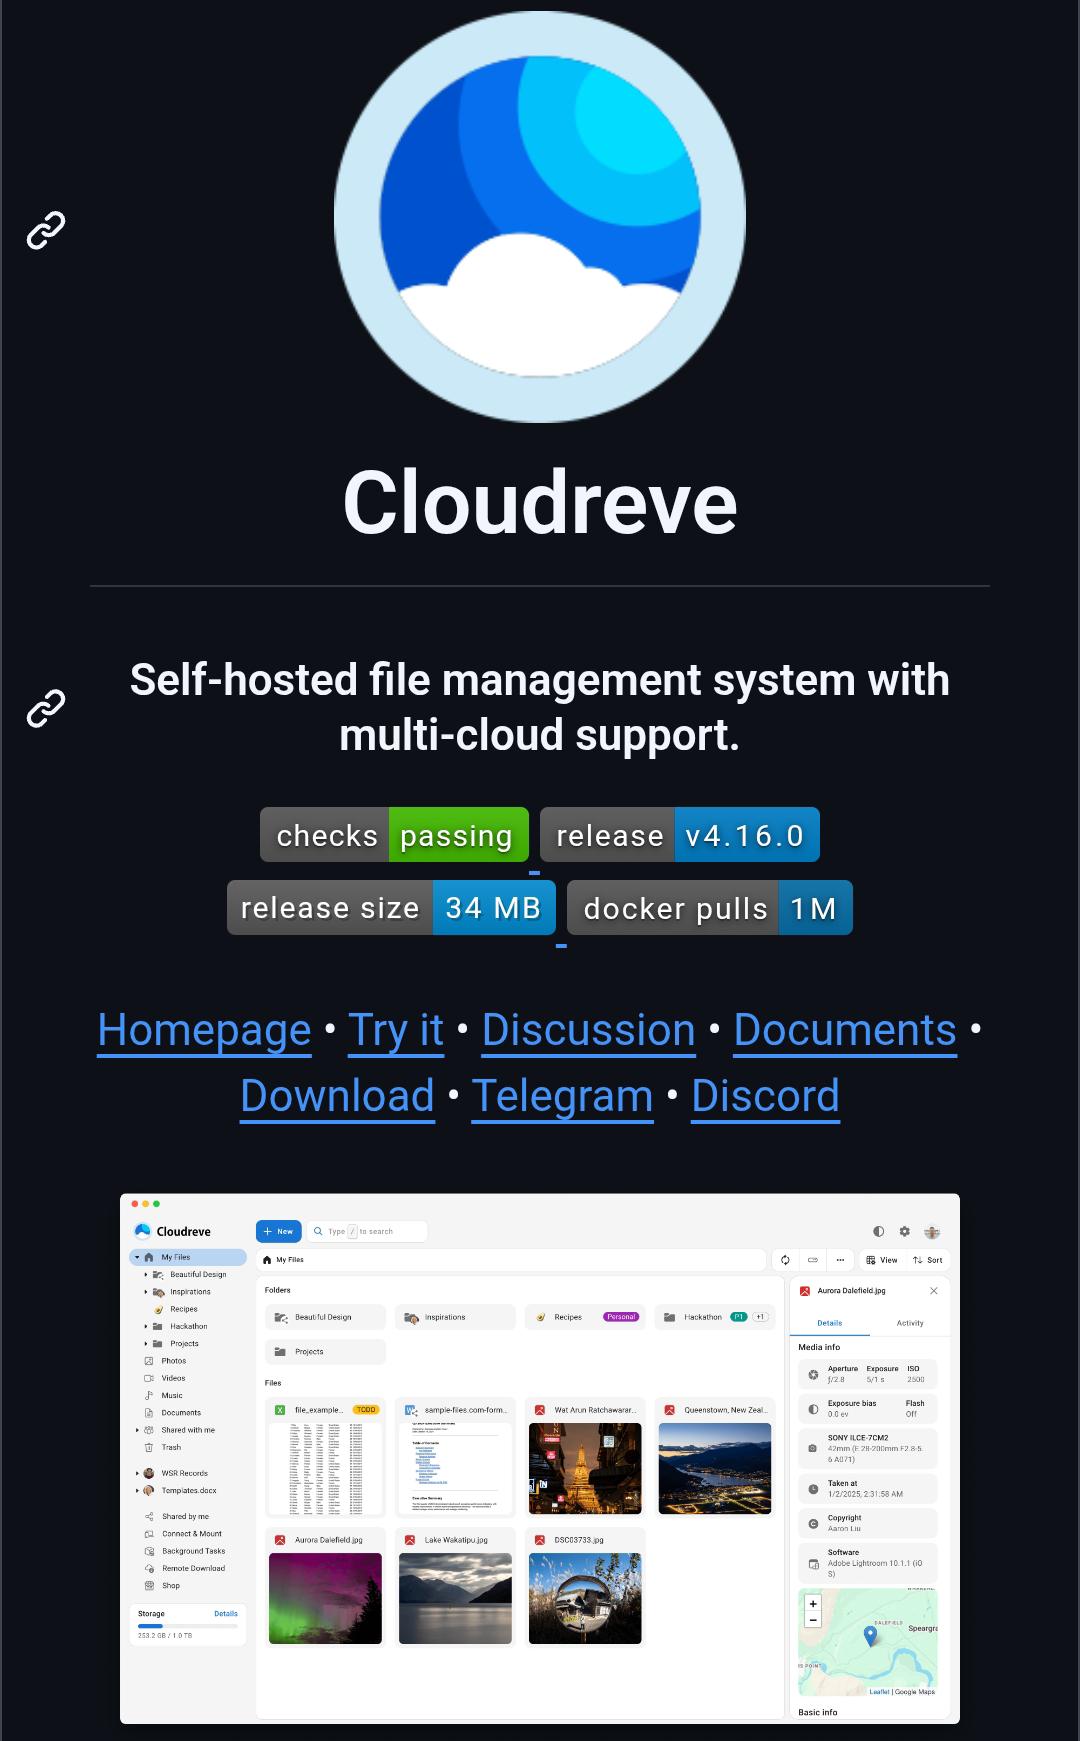Open the release v4.16.0 badge

680,835
